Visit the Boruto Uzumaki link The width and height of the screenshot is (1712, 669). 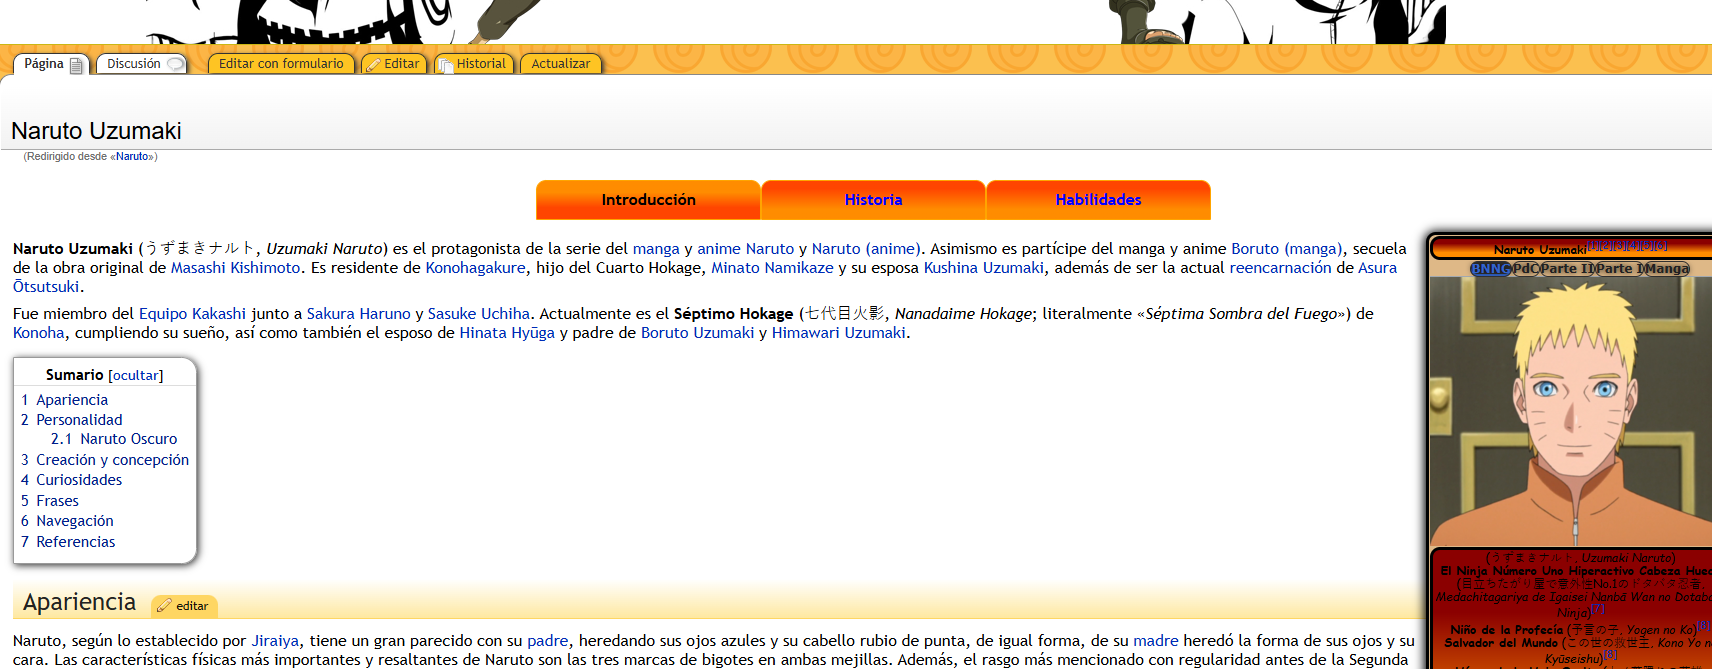click(x=698, y=333)
